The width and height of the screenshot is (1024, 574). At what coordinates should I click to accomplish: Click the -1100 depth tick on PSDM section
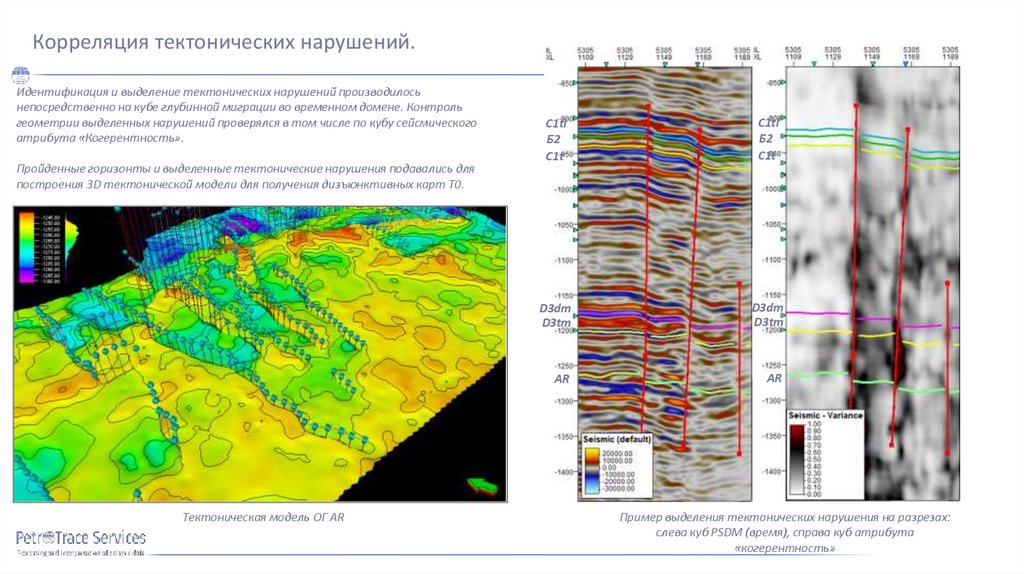[x=566, y=260]
